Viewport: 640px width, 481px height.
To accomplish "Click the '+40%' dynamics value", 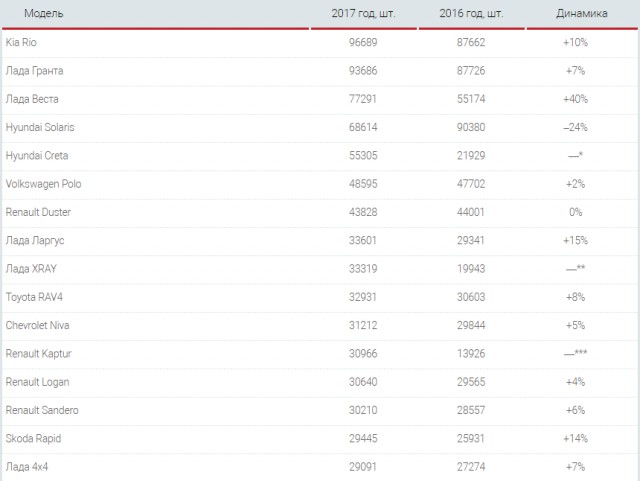I will pyautogui.click(x=576, y=99).
